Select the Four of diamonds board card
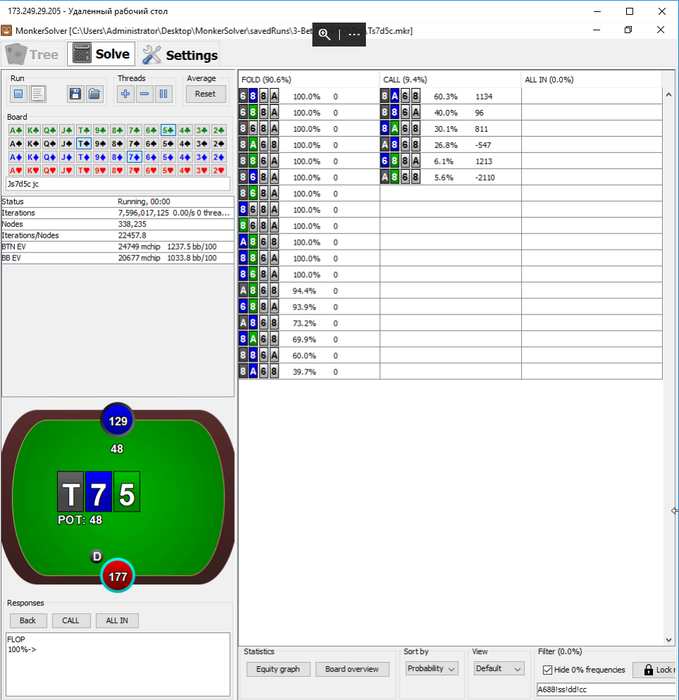 pos(185,157)
